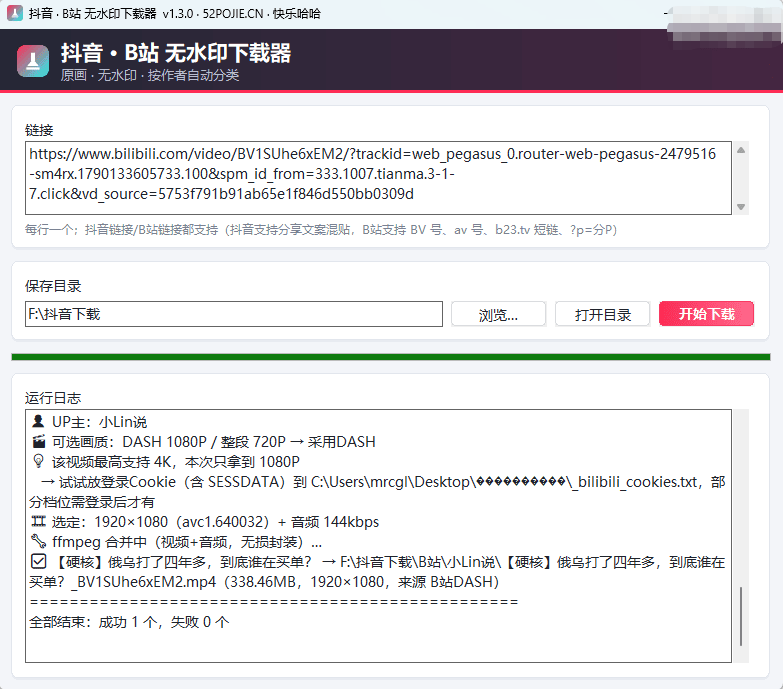Click the lightbulb icon beside 该视频最高支持 4K

[x=38, y=461]
